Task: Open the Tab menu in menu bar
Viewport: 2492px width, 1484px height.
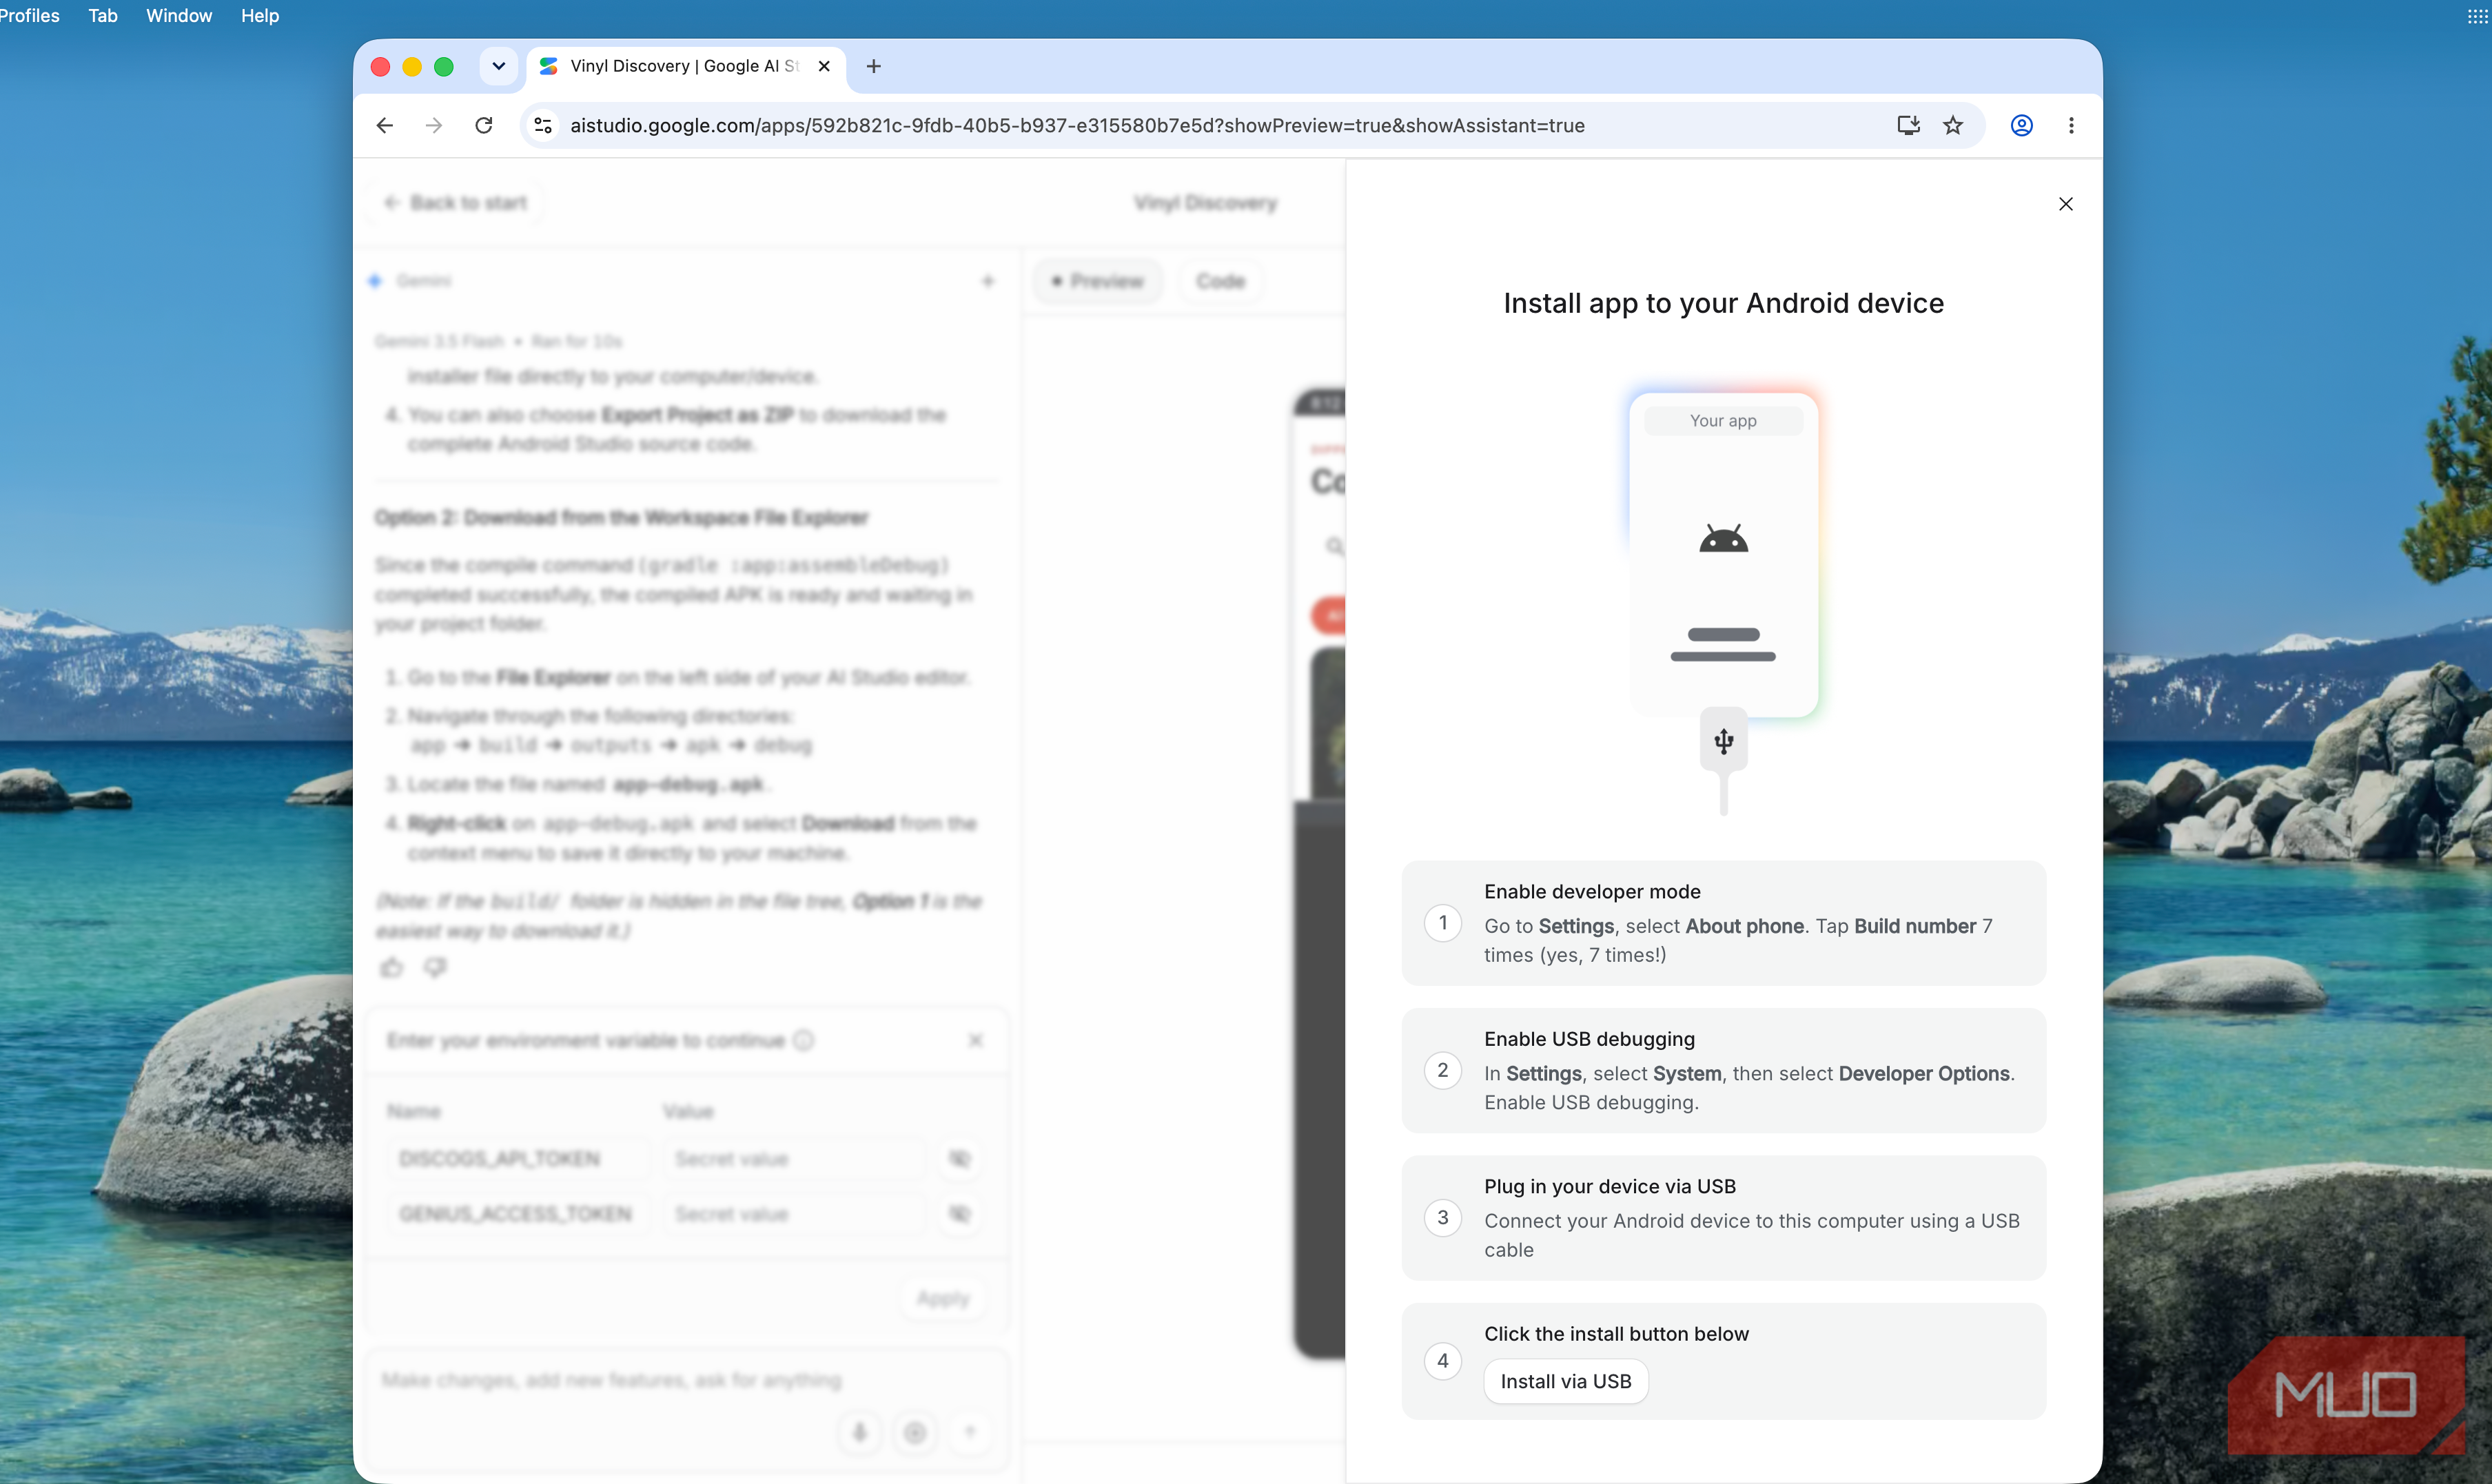Action: pyautogui.click(x=103, y=15)
